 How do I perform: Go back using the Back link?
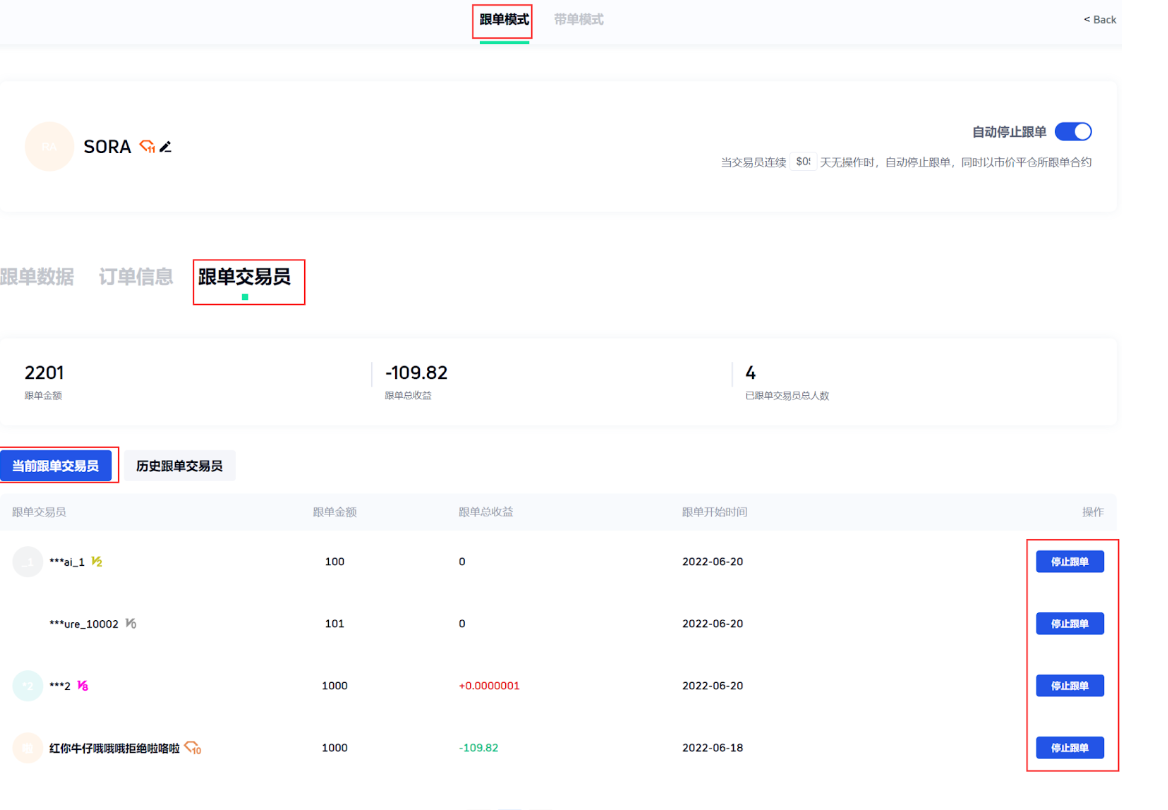1099,20
